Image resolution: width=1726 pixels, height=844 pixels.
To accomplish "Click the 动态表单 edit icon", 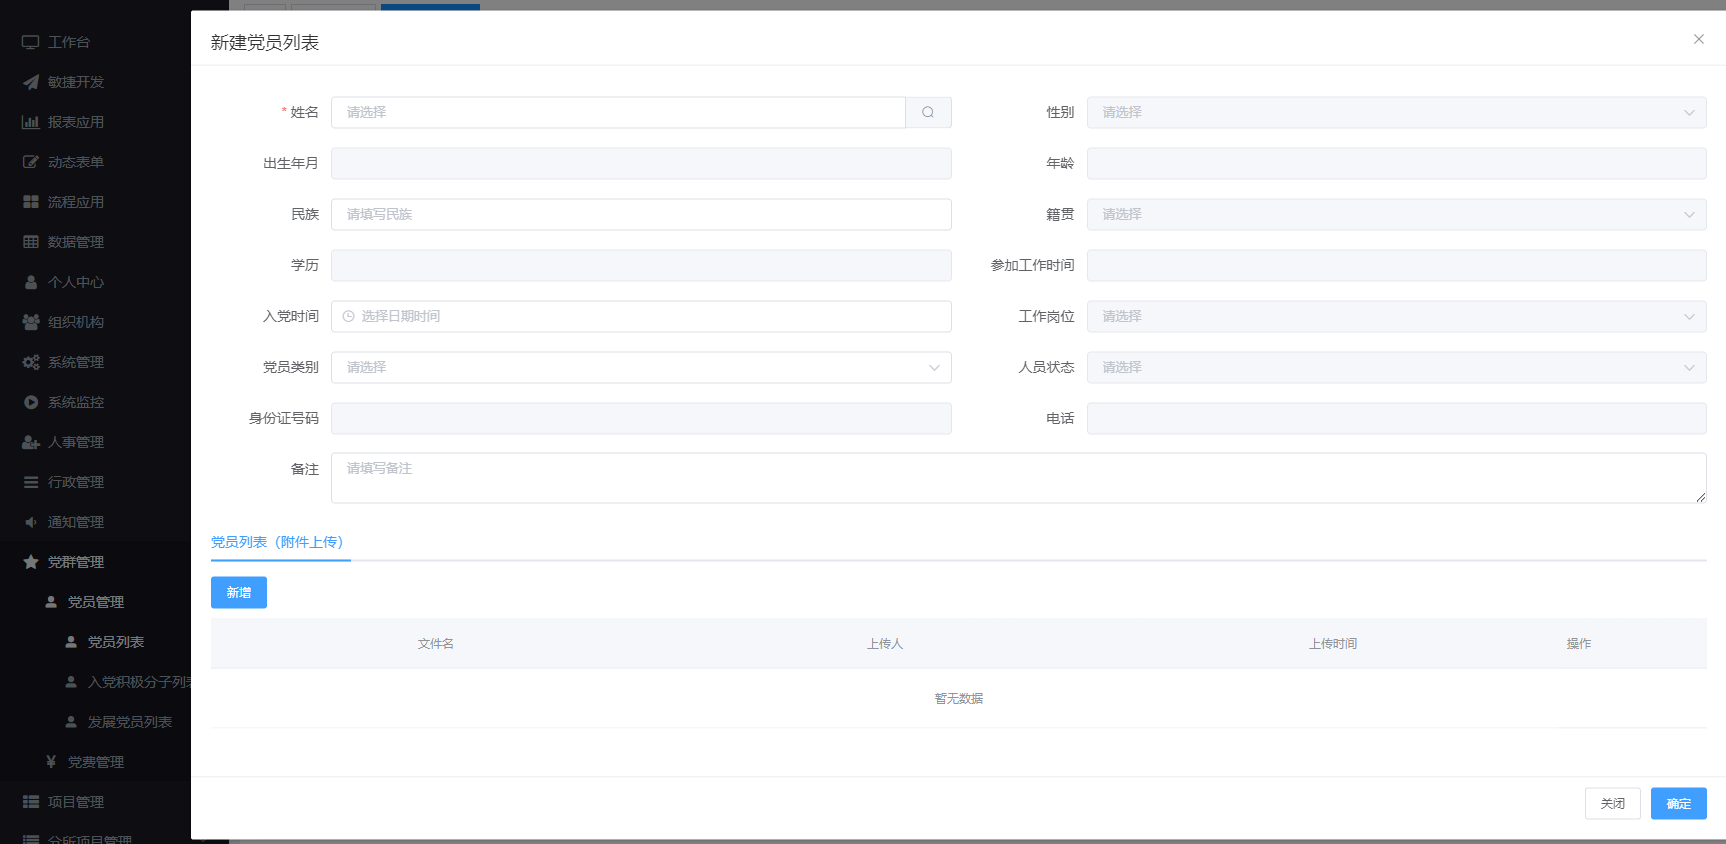I will coord(31,162).
